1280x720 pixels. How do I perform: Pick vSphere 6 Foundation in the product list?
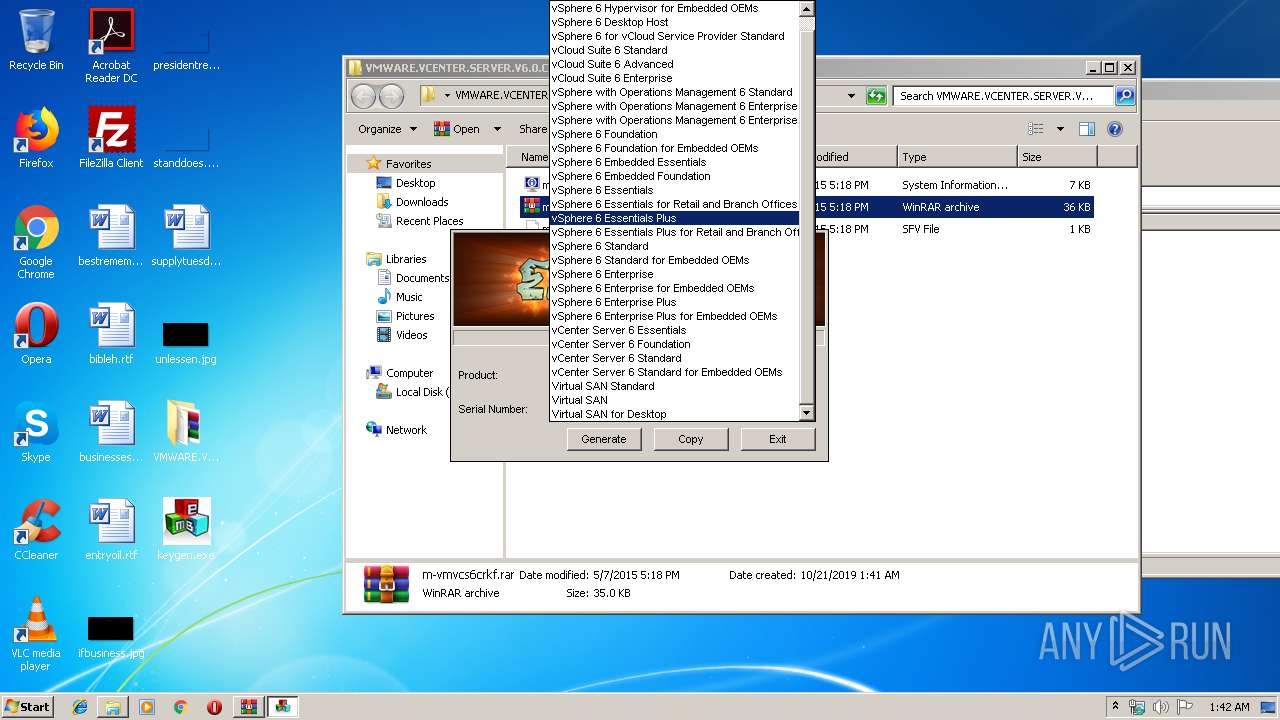pyautogui.click(x=675, y=134)
